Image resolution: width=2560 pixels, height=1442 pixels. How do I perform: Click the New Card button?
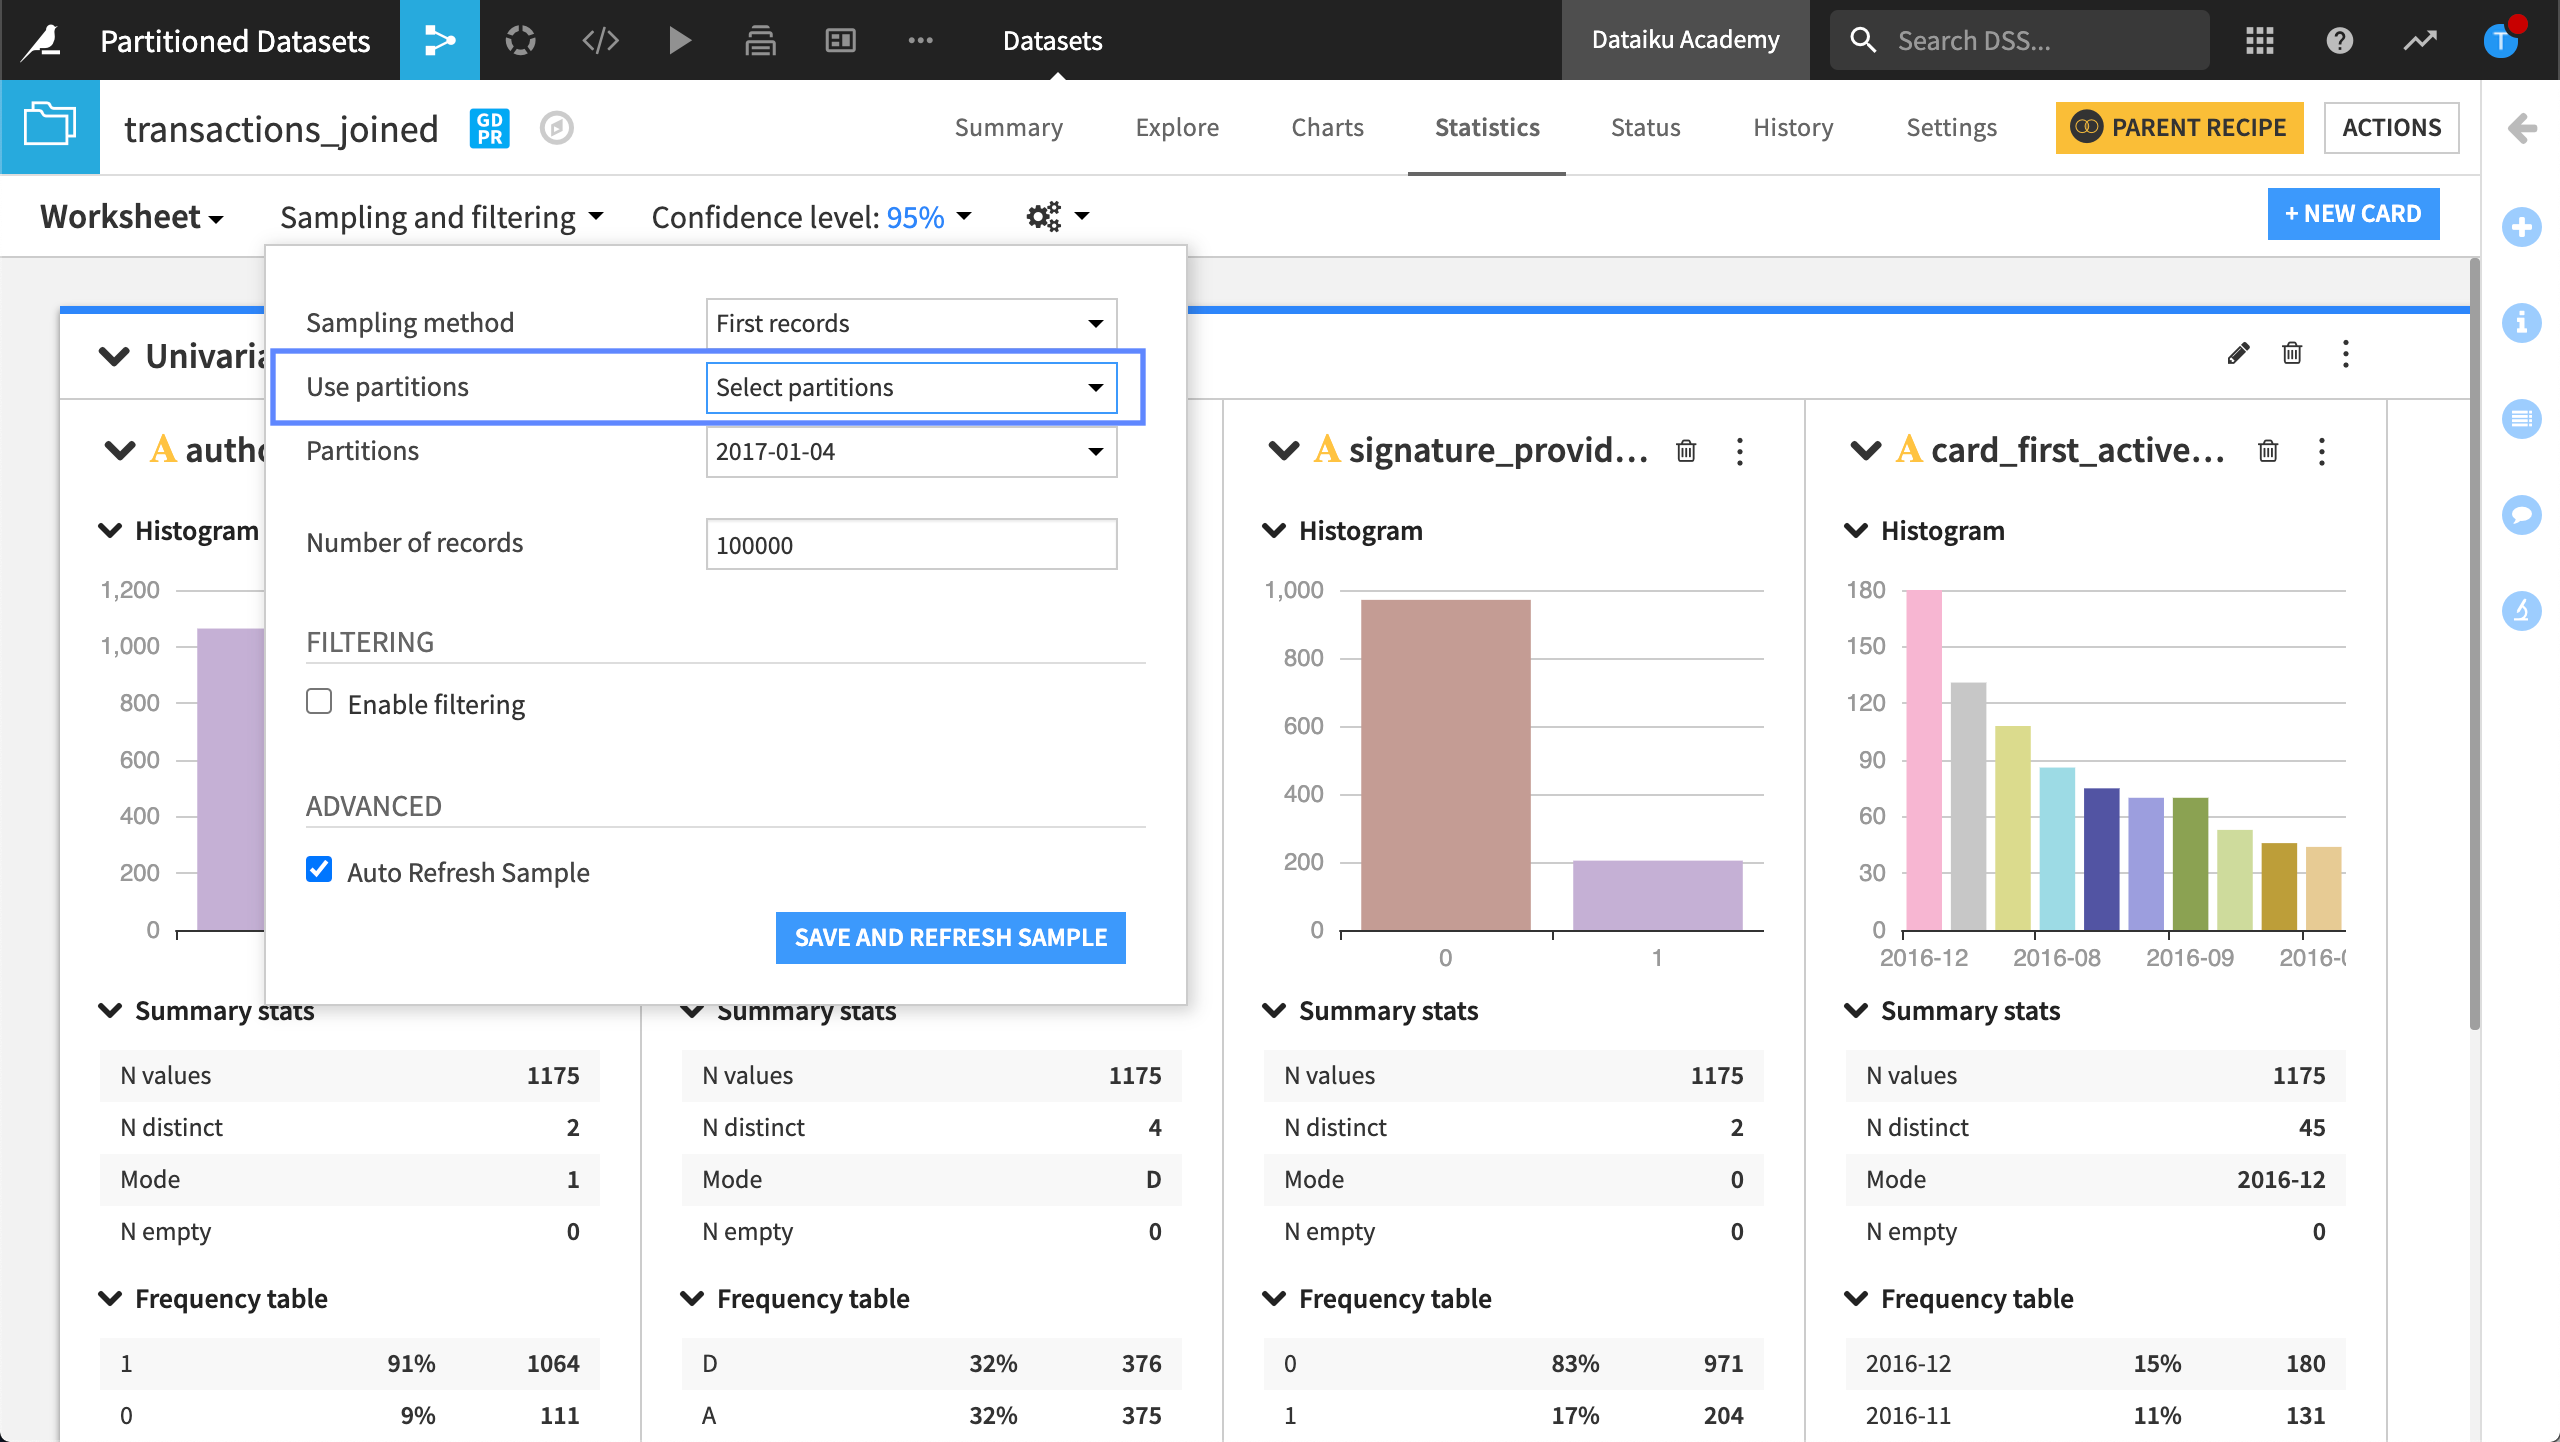(x=2352, y=214)
